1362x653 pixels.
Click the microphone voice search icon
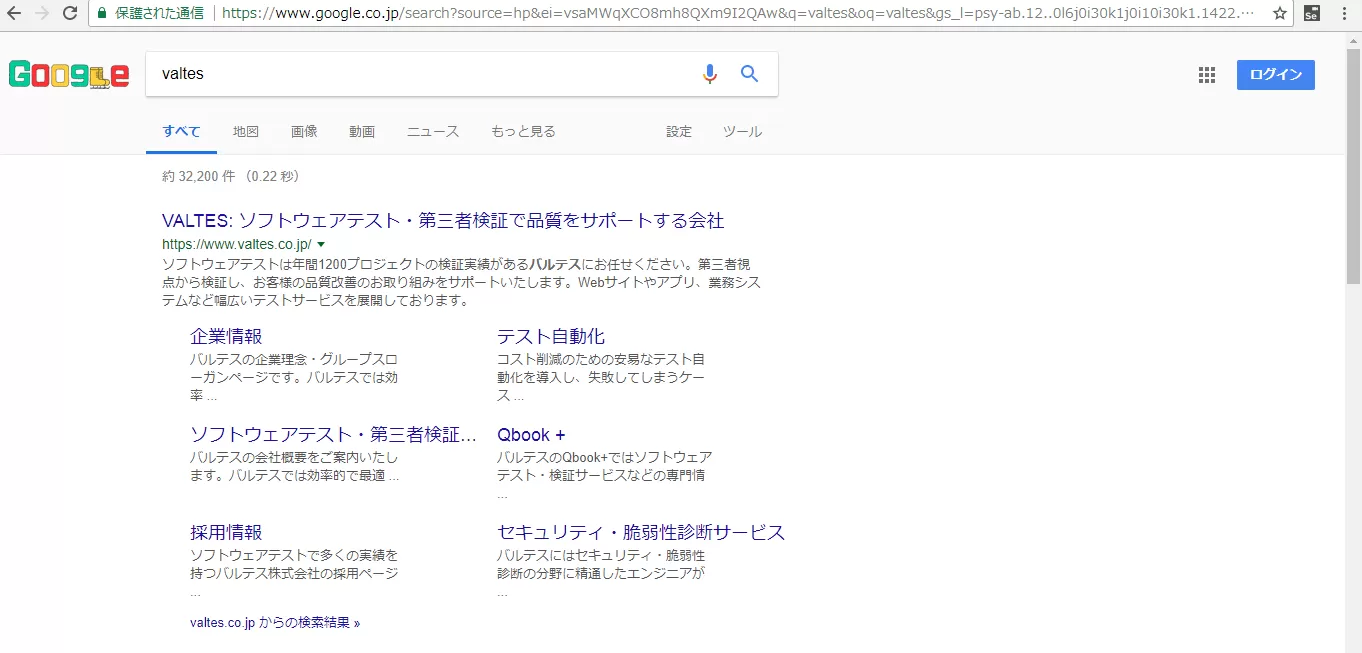coord(710,73)
